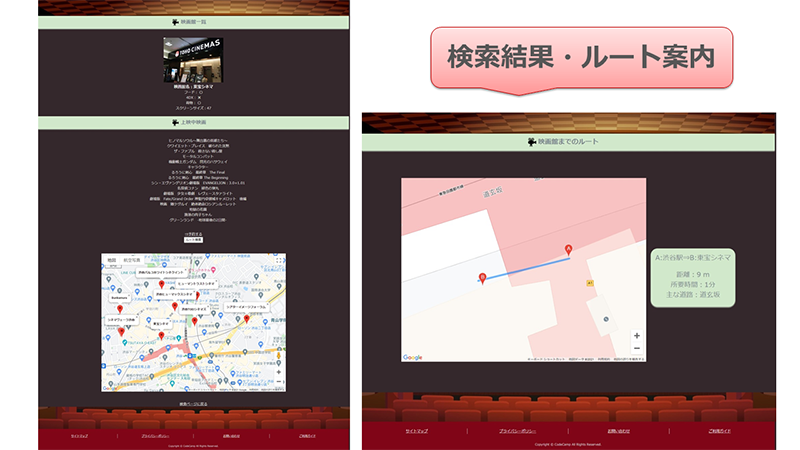
Task: Zoom out on the route map
Action: click(x=637, y=348)
